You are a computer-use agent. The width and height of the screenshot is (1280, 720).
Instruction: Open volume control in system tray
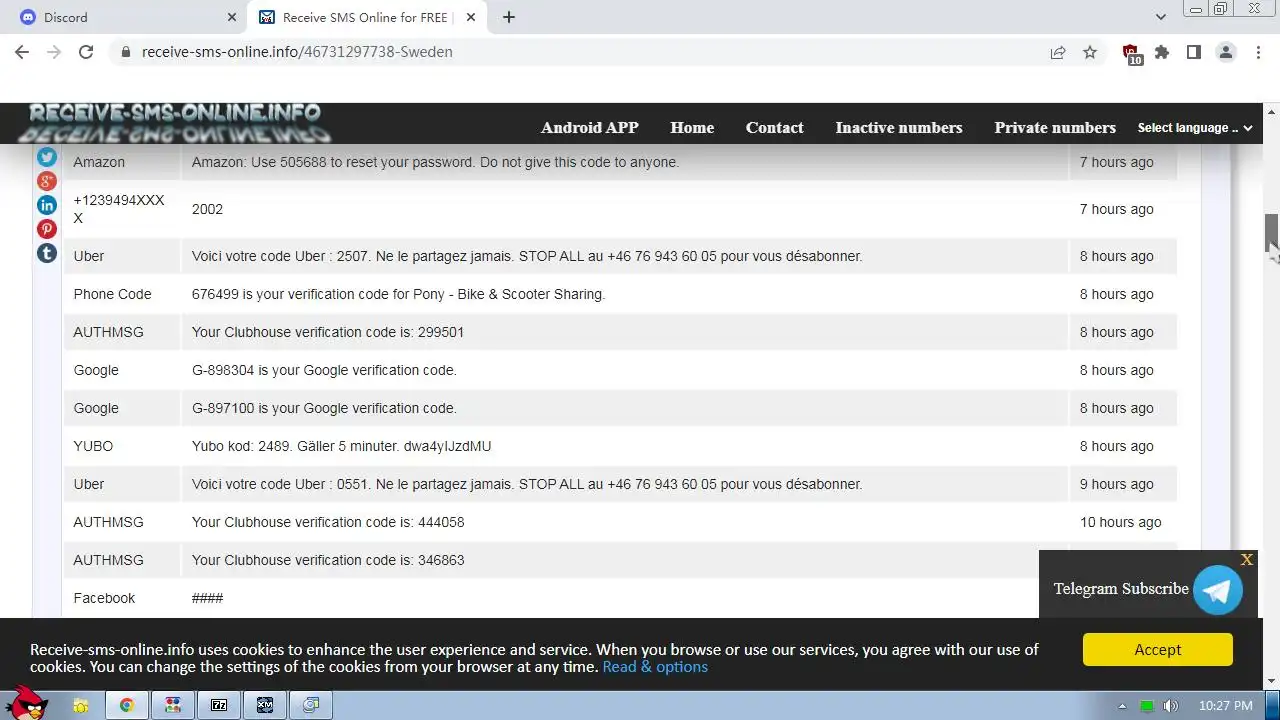tap(1171, 706)
